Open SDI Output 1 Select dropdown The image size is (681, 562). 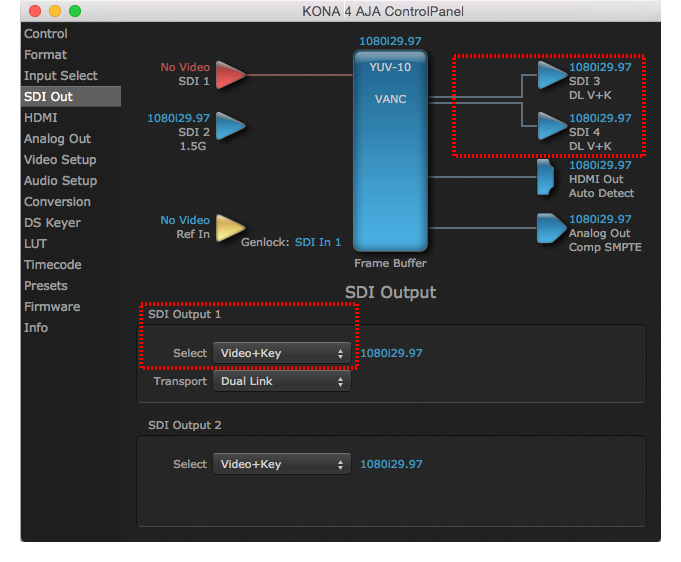tap(281, 353)
